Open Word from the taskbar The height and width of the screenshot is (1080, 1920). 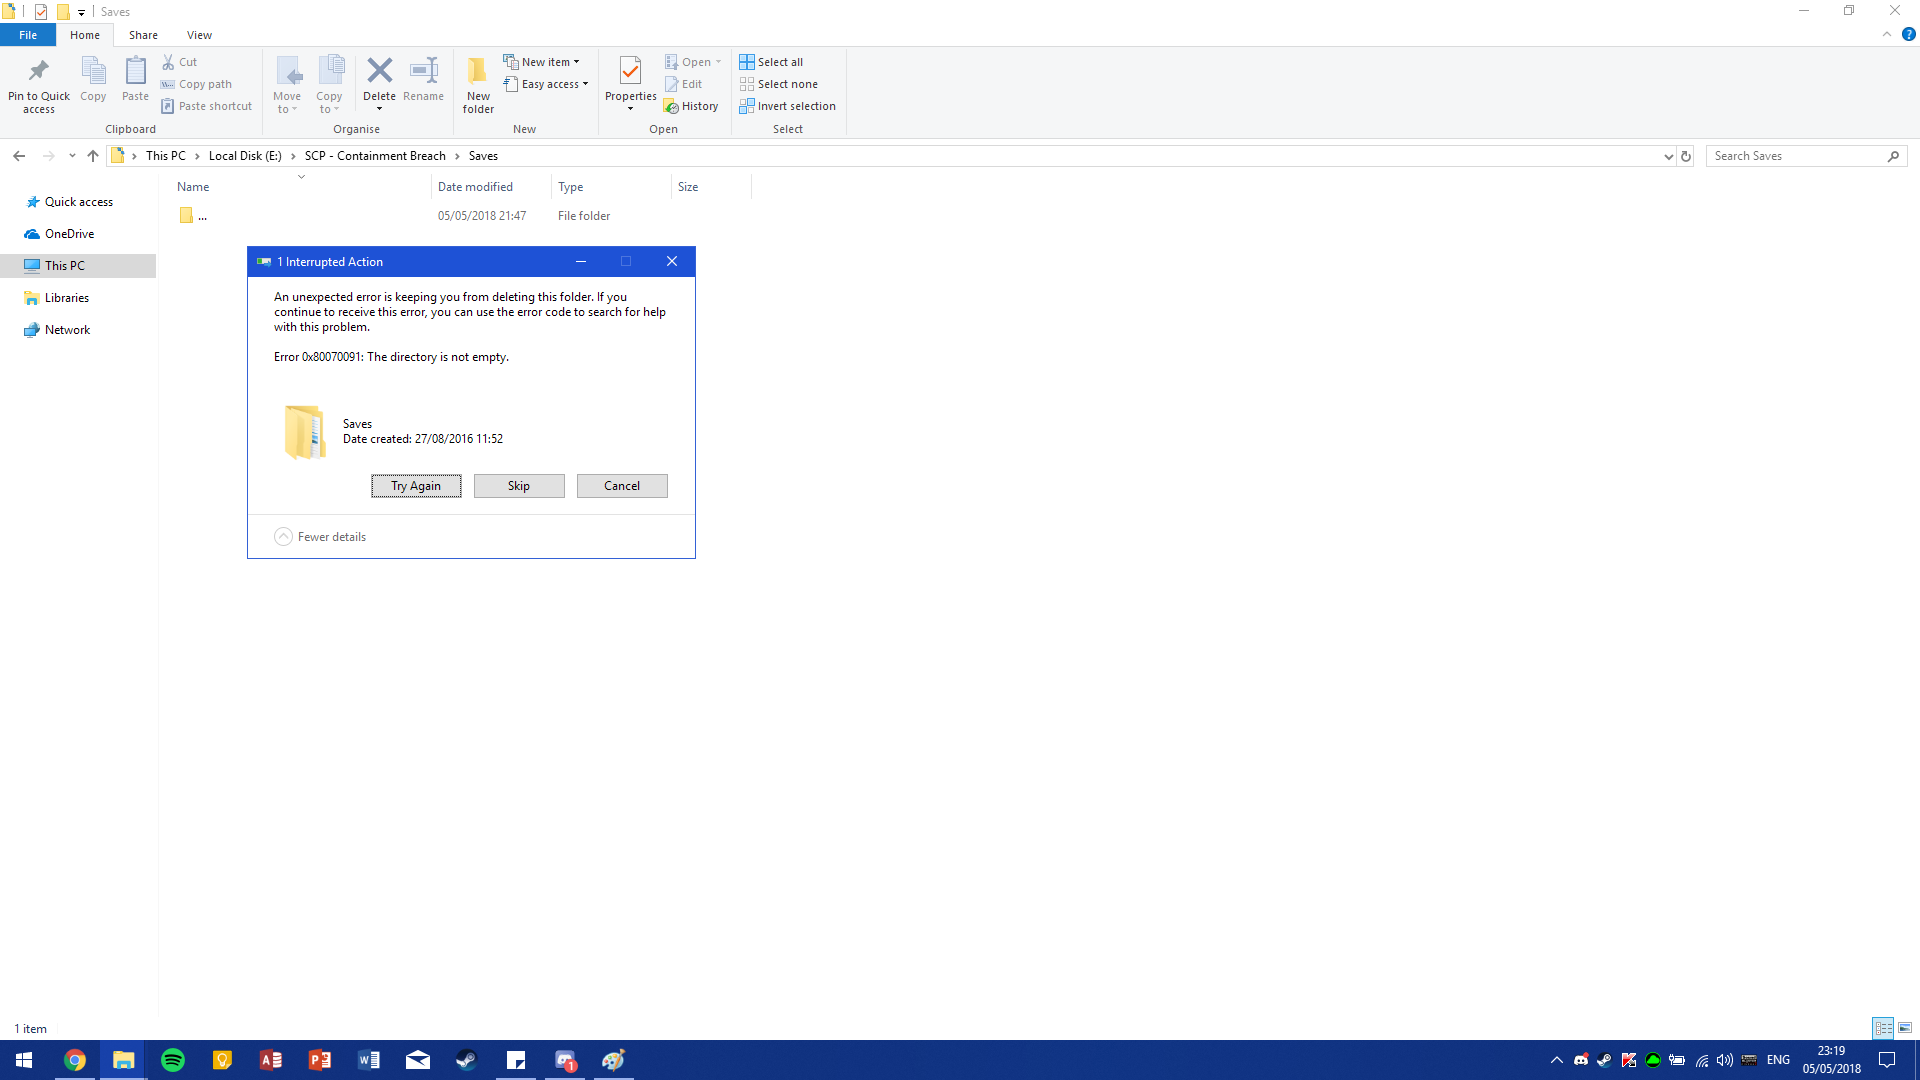pyautogui.click(x=368, y=1060)
